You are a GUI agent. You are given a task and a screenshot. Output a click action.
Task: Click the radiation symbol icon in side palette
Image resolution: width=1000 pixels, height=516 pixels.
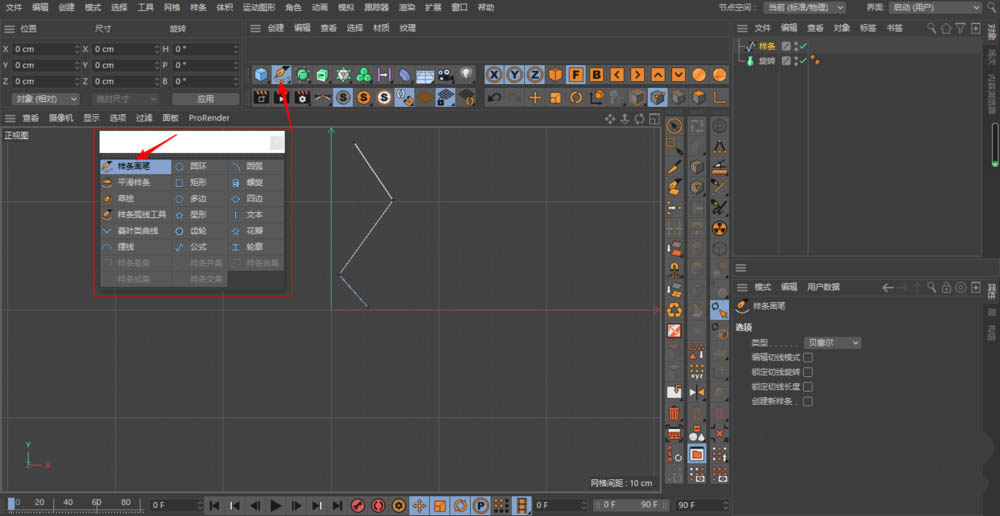pos(720,228)
